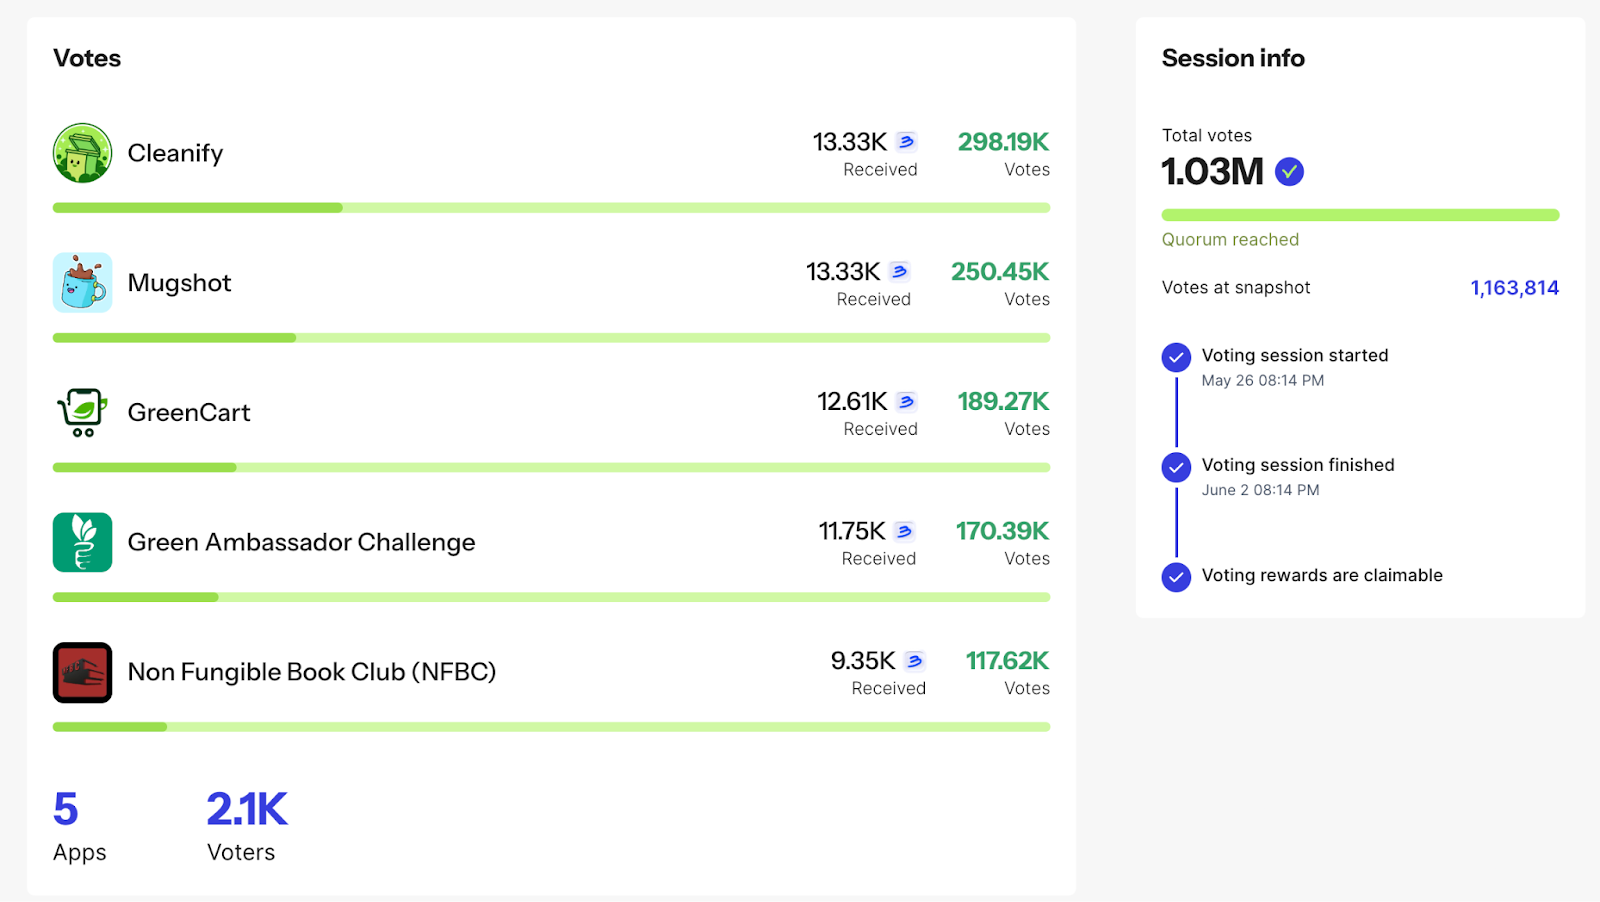Screen dimensions: 1600x902
Task: Click the 298.19K votes figure for Cleanify
Action: click(1003, 142)
